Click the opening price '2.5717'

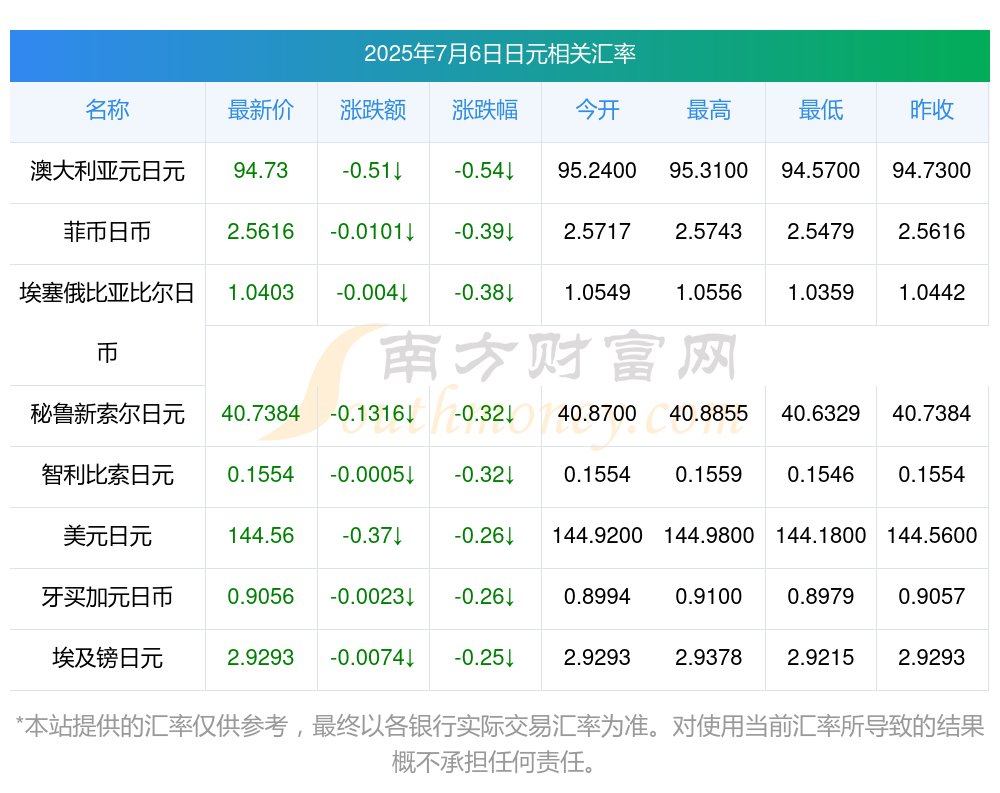click(597, 232)
